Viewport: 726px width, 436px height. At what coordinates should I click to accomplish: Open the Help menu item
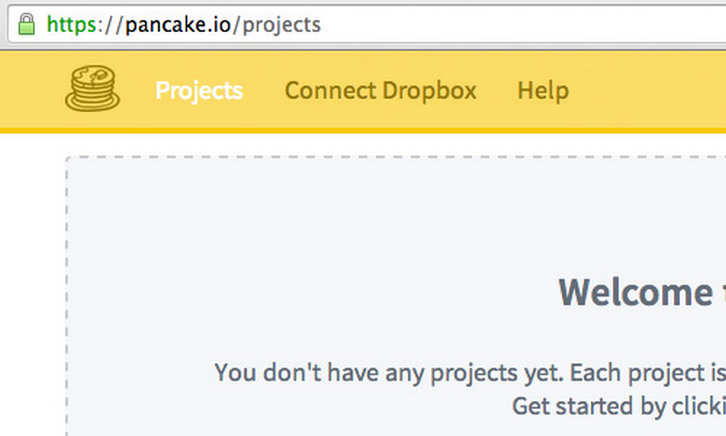[x=543, y=91]
